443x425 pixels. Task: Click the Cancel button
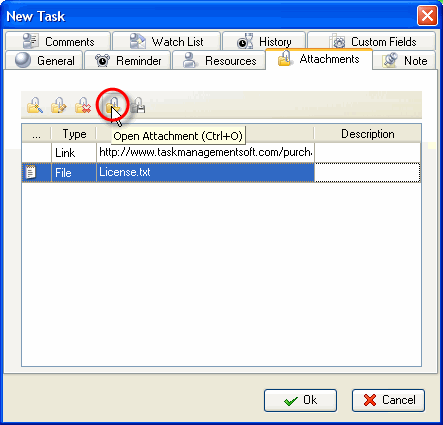[x=388, y=400]
